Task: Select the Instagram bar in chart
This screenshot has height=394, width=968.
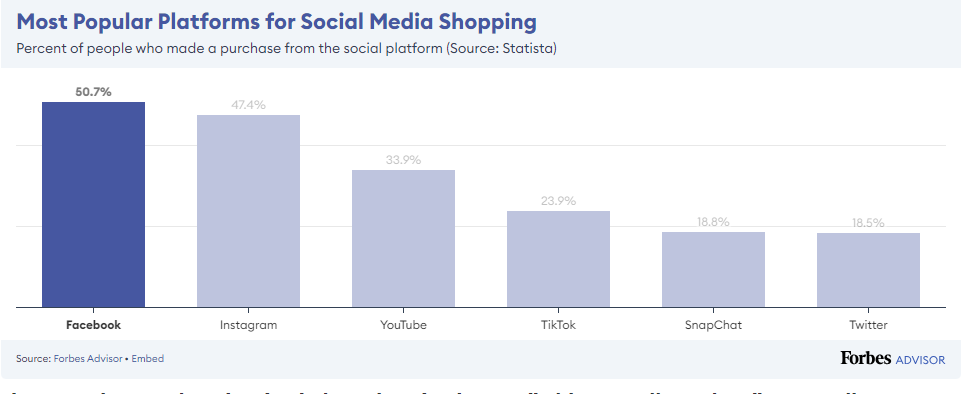Action: (x=248, y=211)
